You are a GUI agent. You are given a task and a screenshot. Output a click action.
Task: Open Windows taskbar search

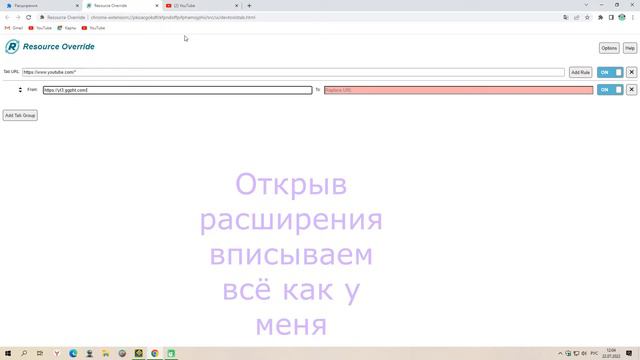pyautogui.click(x=24, y=353)
